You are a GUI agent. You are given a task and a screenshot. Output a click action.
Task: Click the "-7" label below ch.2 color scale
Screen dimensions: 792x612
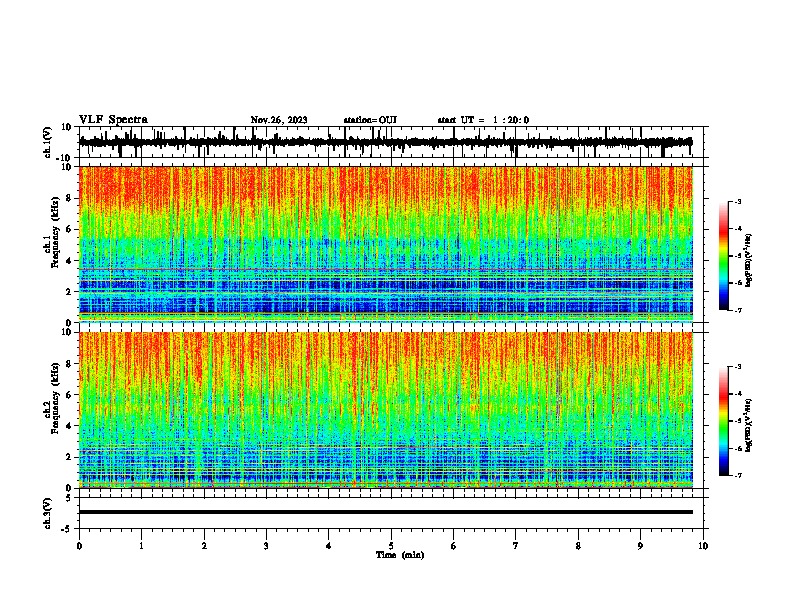coord(737,475)
